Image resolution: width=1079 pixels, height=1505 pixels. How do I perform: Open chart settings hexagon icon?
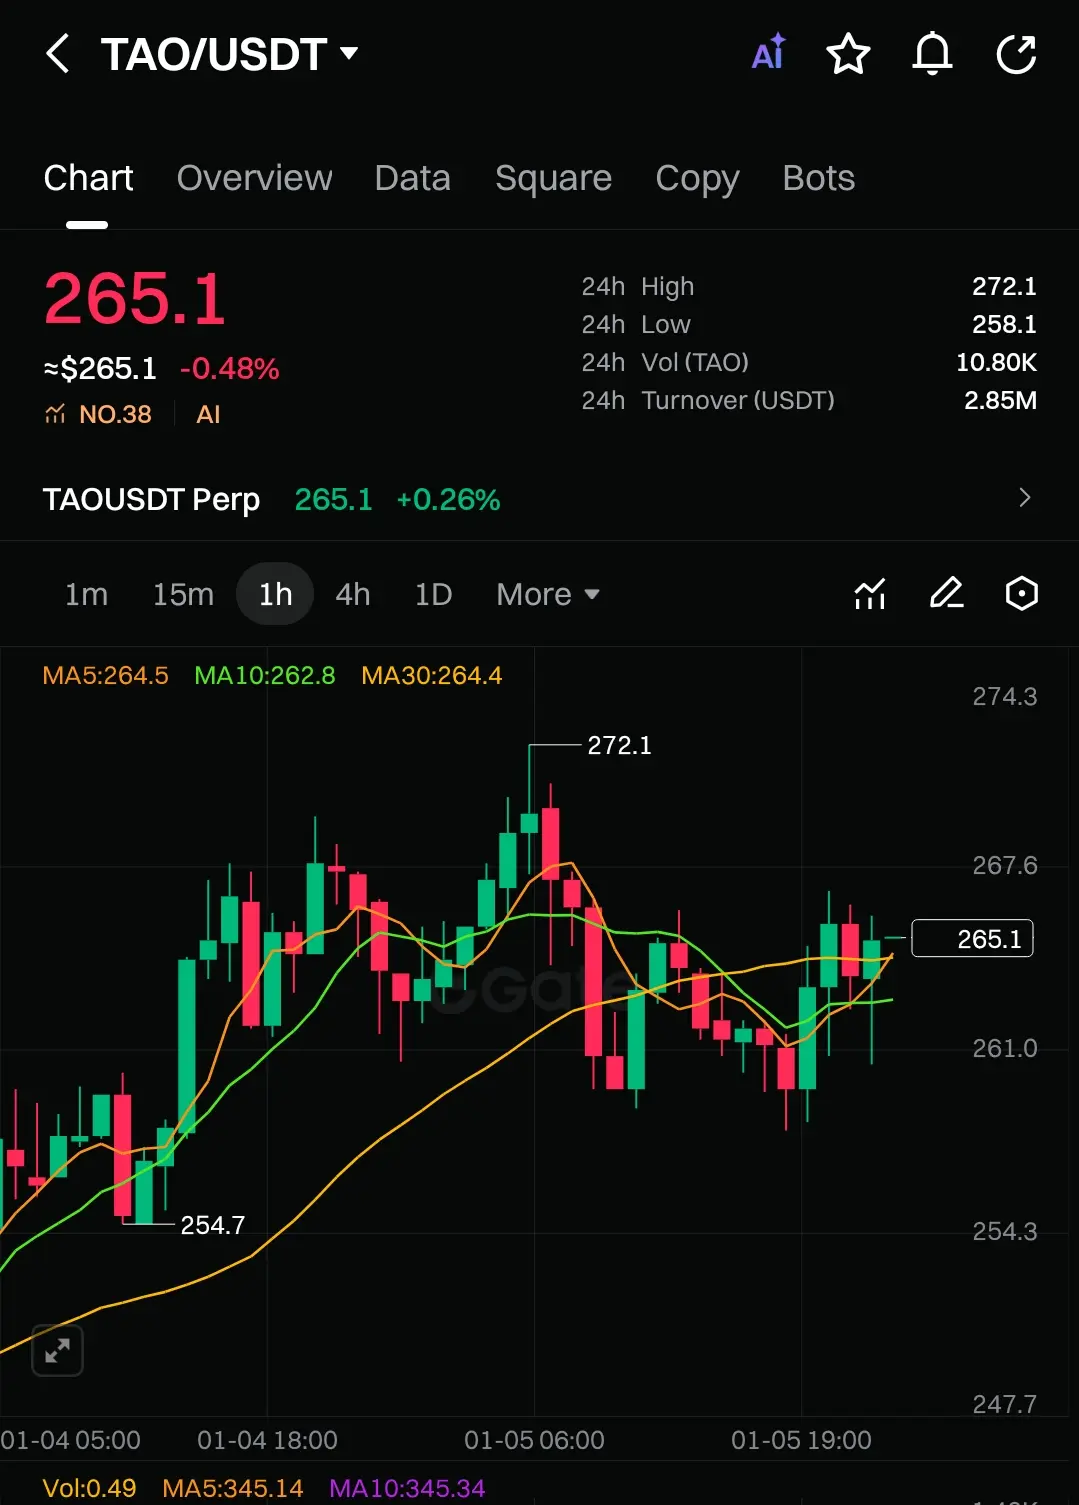tap(1022, 594)
